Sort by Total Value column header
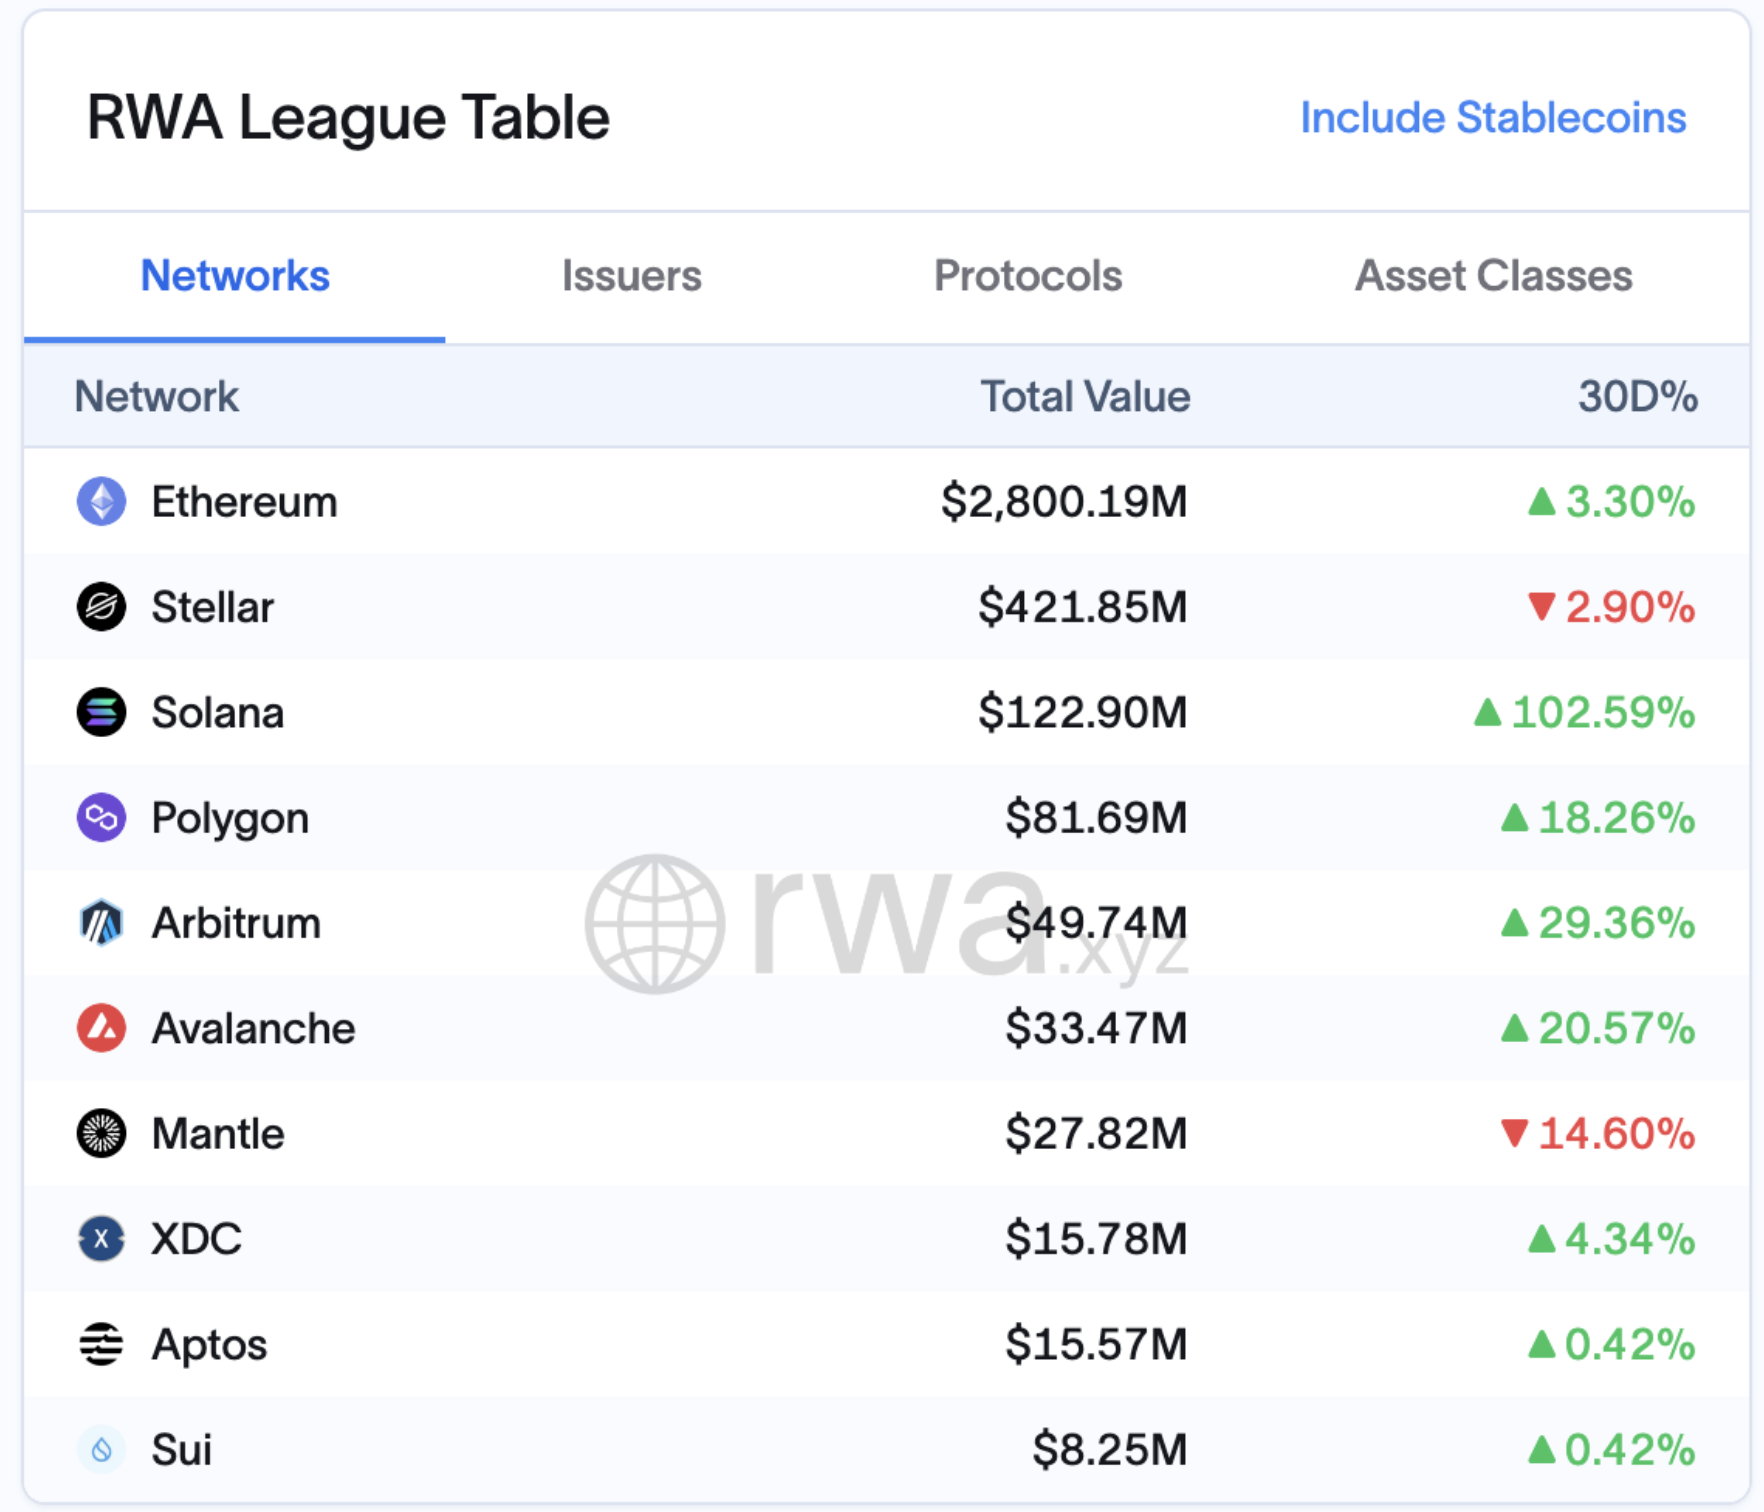Viewport: 1764px width, 1512px height. click(x=1084, y=397)
